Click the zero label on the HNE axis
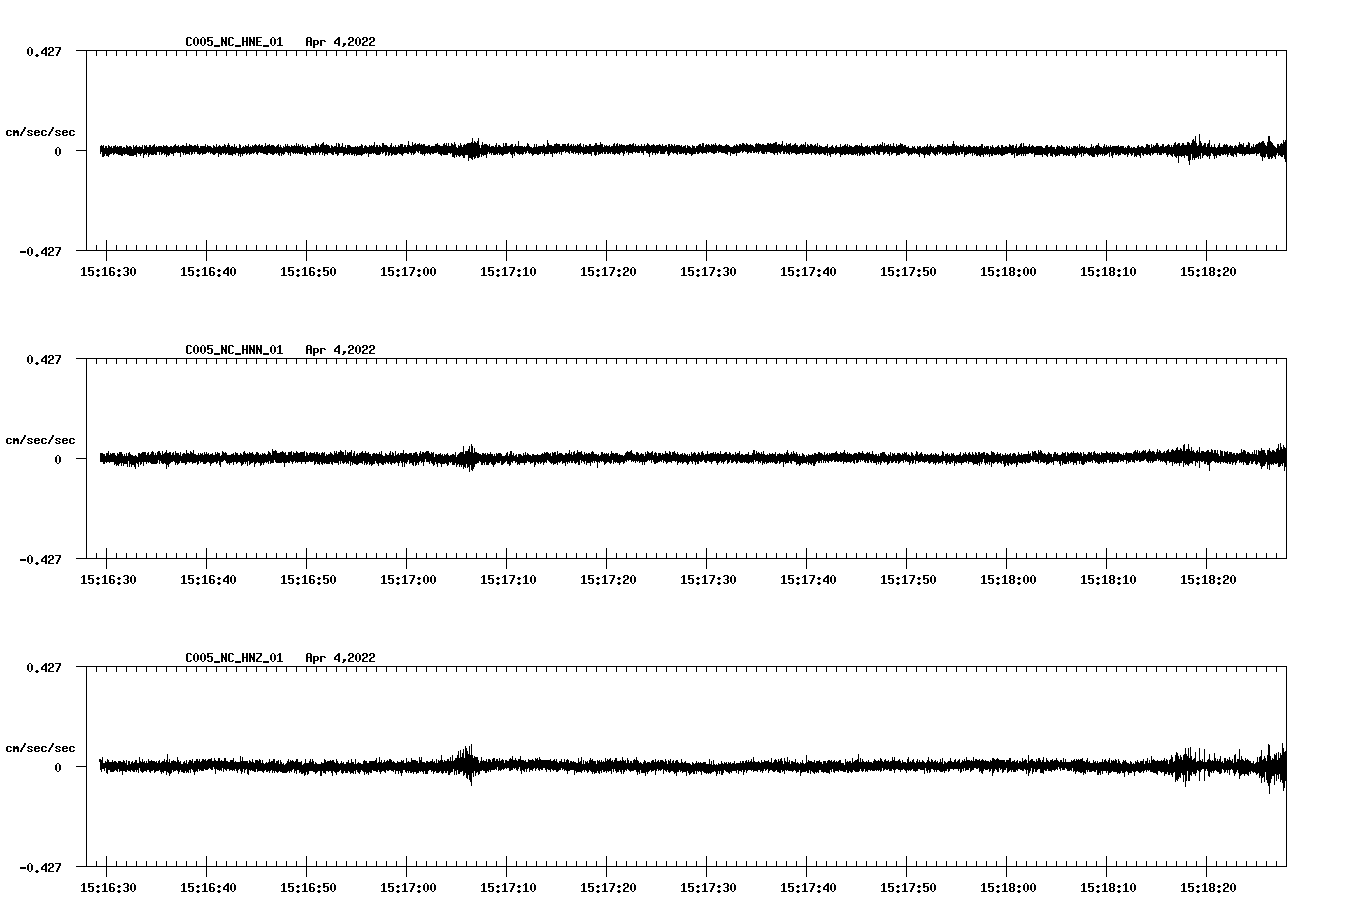 point(58,151)
